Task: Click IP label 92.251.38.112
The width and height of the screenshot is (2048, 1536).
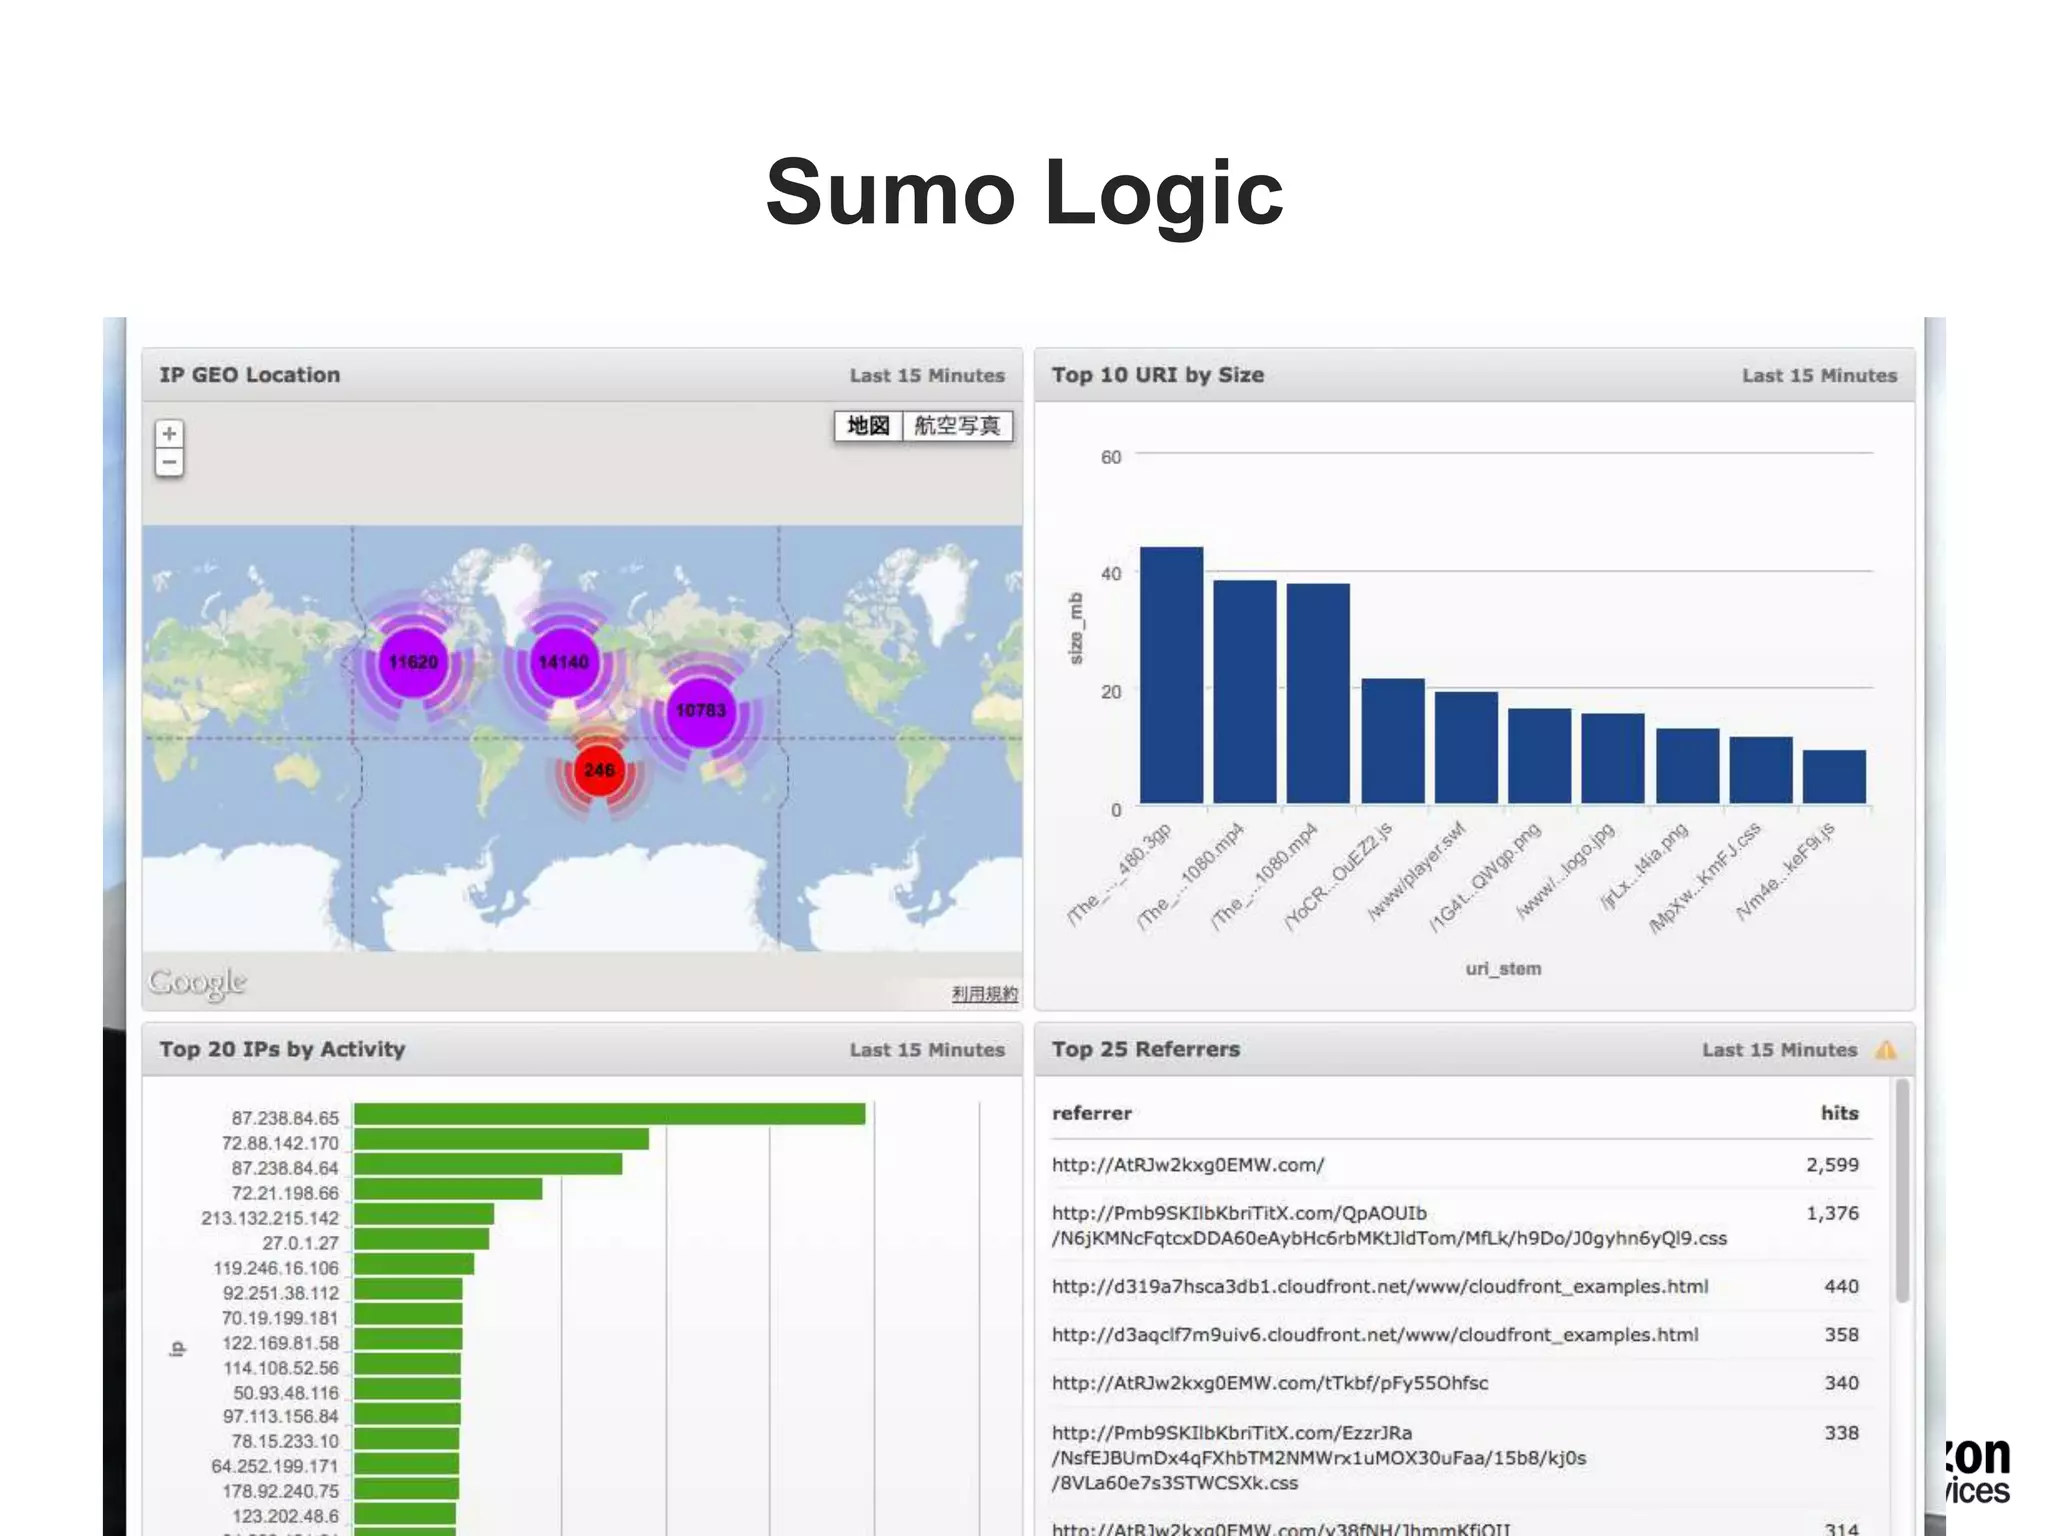Action: tap(281, 1293)
